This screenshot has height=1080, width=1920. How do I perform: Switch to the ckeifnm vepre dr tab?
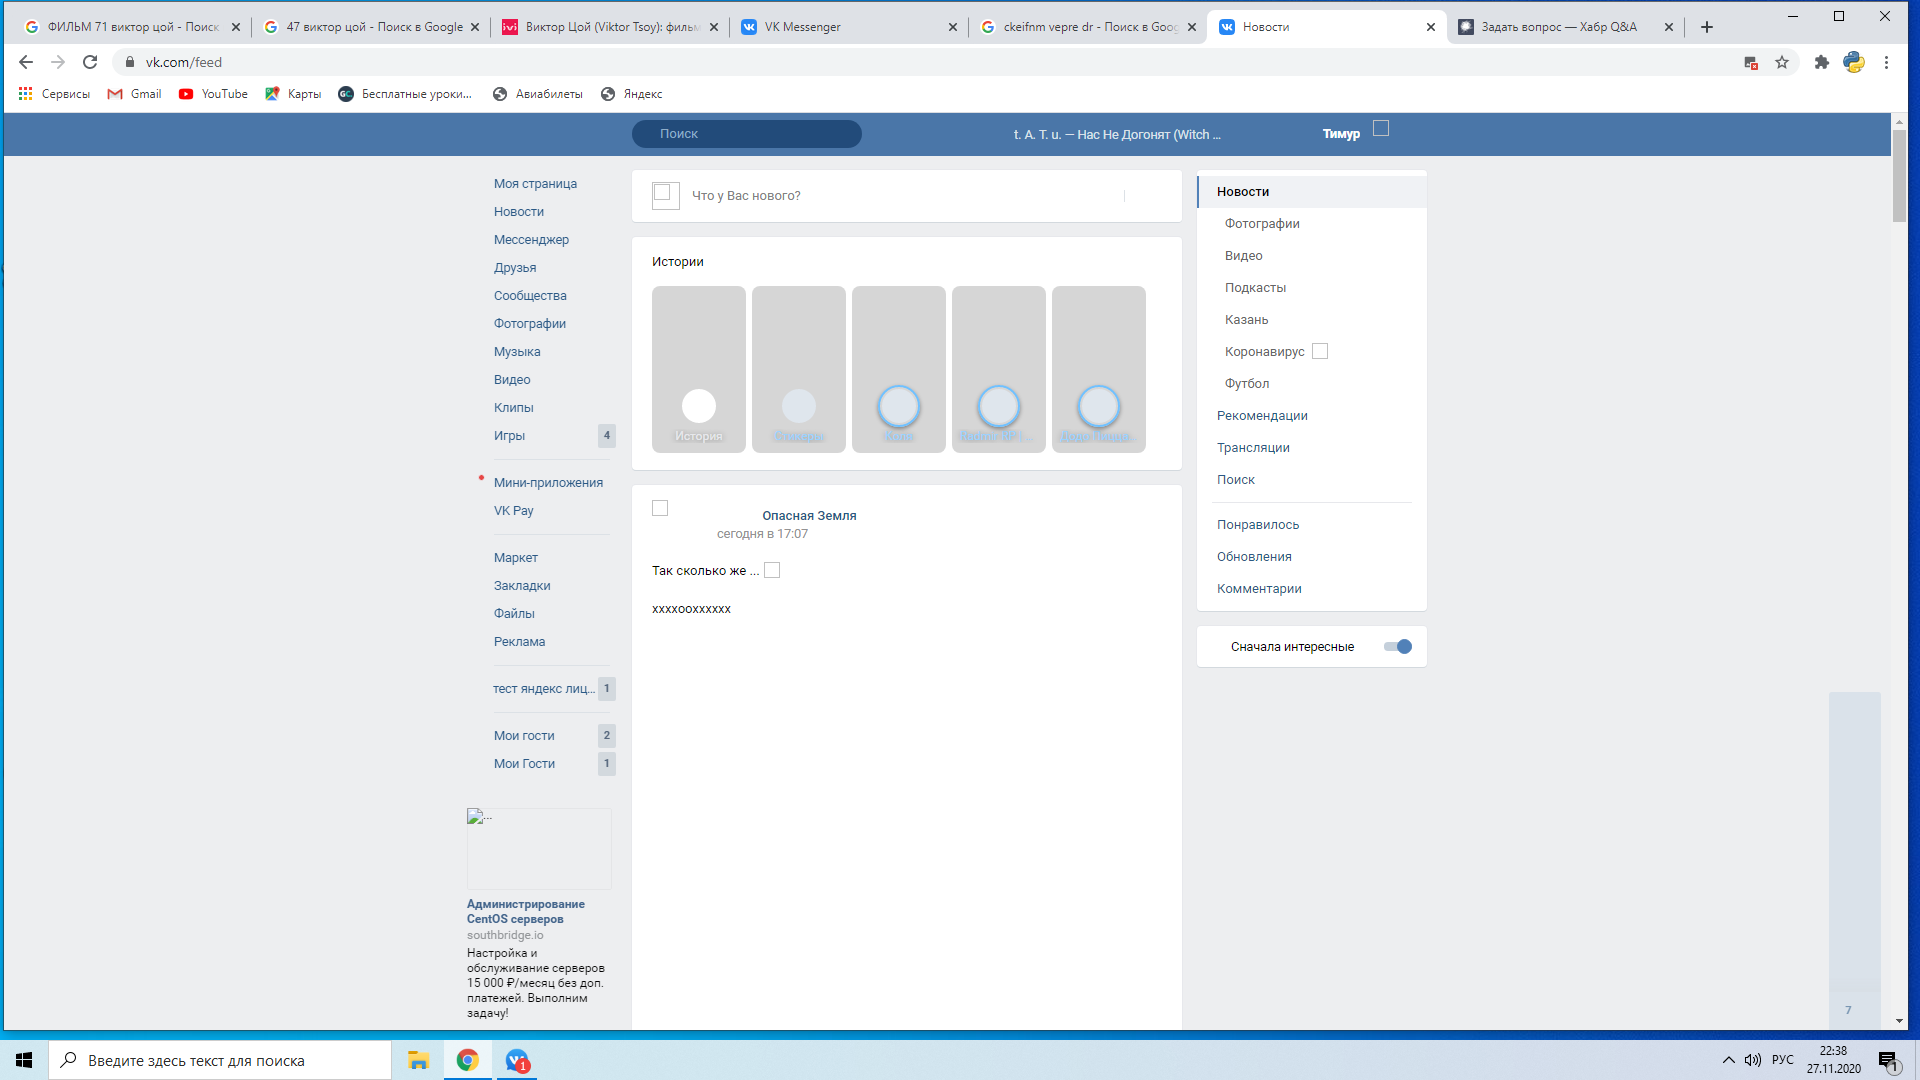(1088, 27)
